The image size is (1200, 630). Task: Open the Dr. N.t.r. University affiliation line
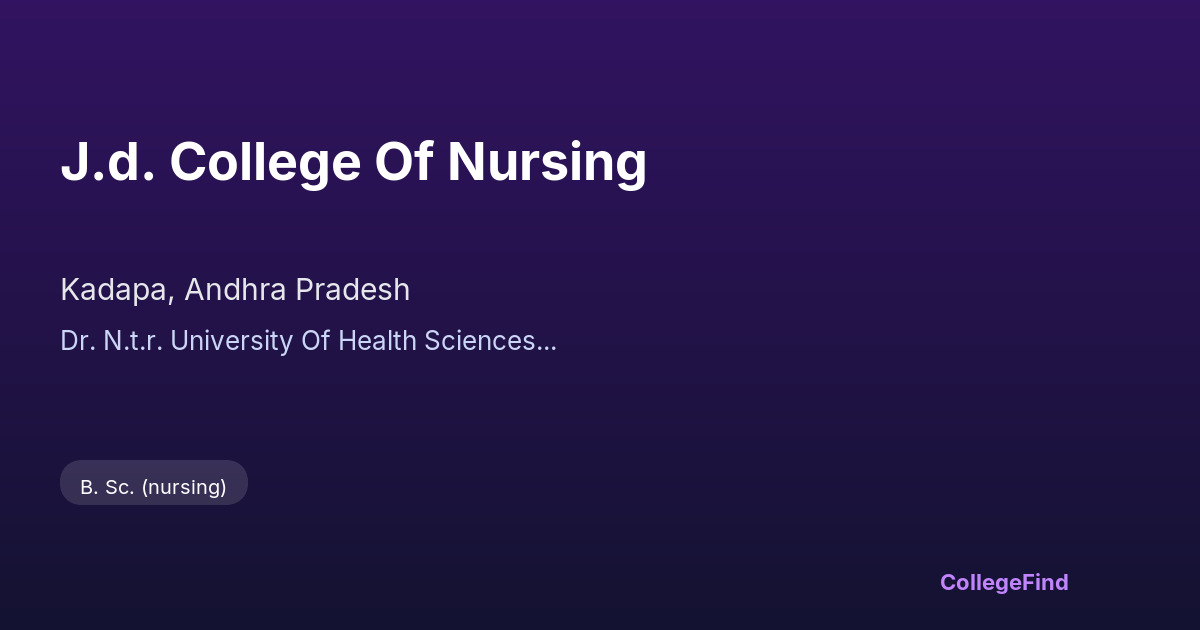[308, 341]
